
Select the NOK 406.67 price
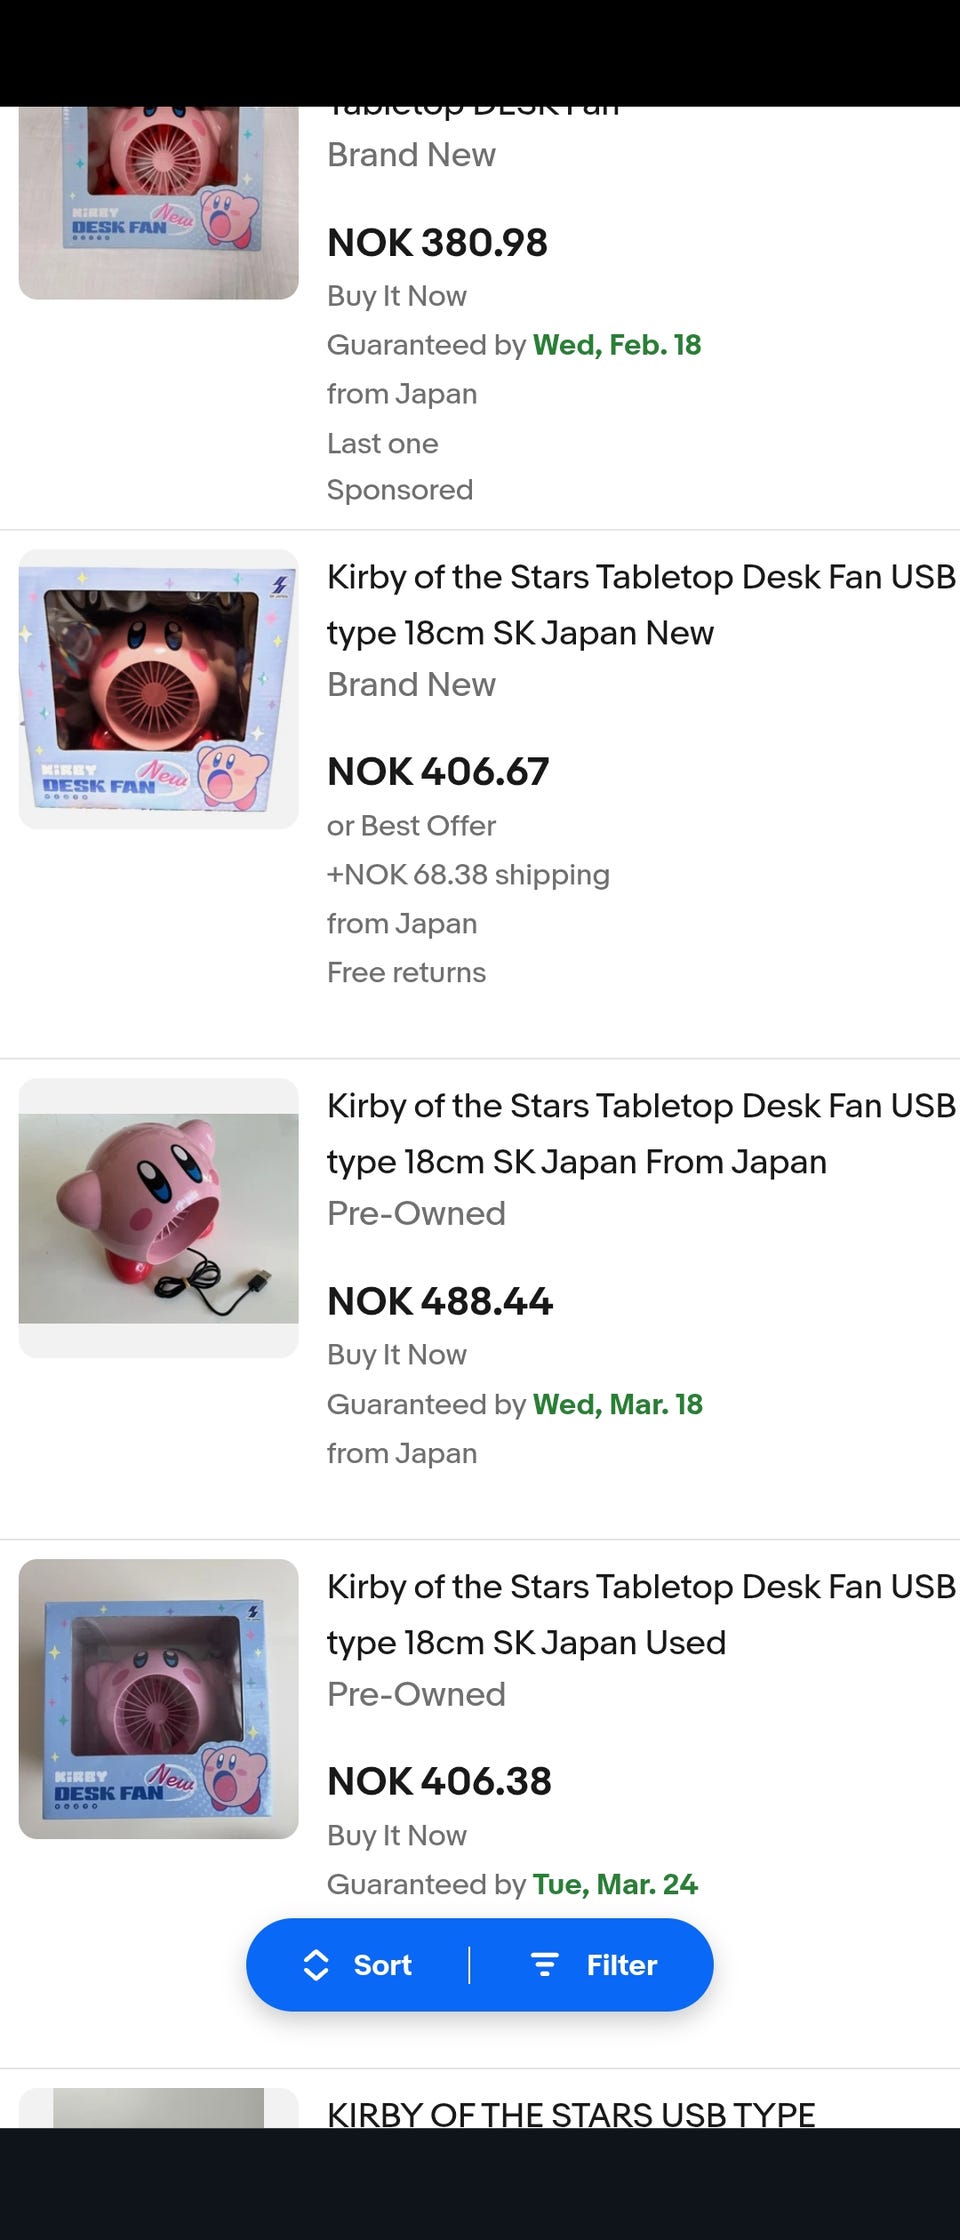tap(438, 772)
